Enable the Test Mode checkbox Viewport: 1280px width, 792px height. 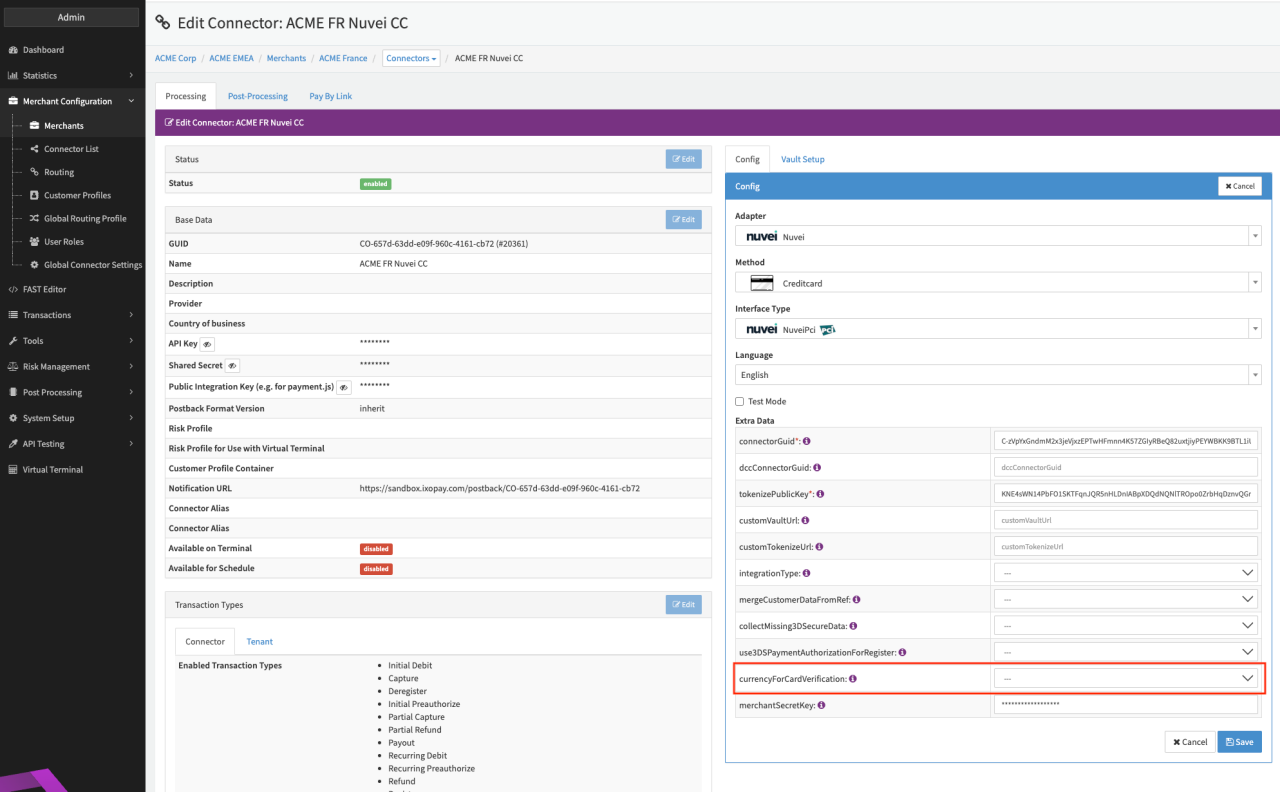click(x=740, y=401)
